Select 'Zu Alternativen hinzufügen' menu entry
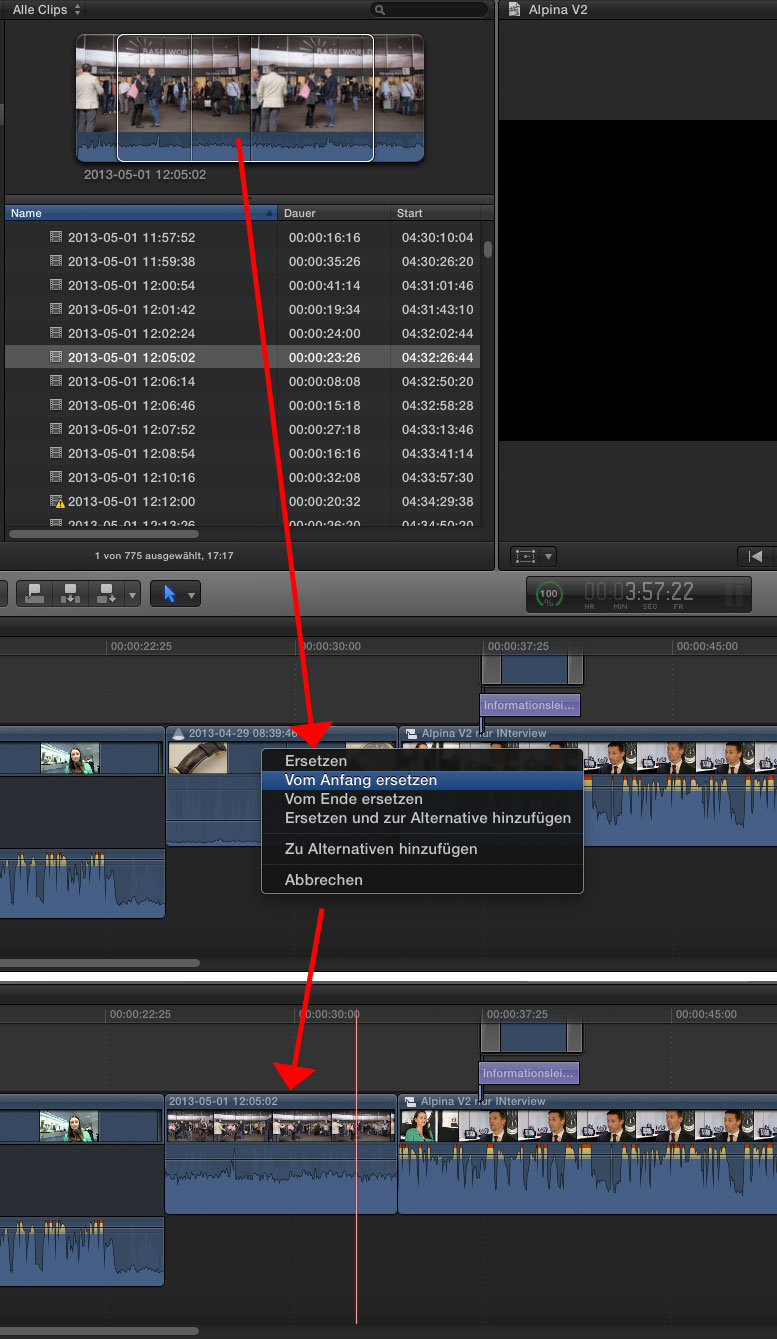Screen dimensions: 777x1339 point(380,849)
